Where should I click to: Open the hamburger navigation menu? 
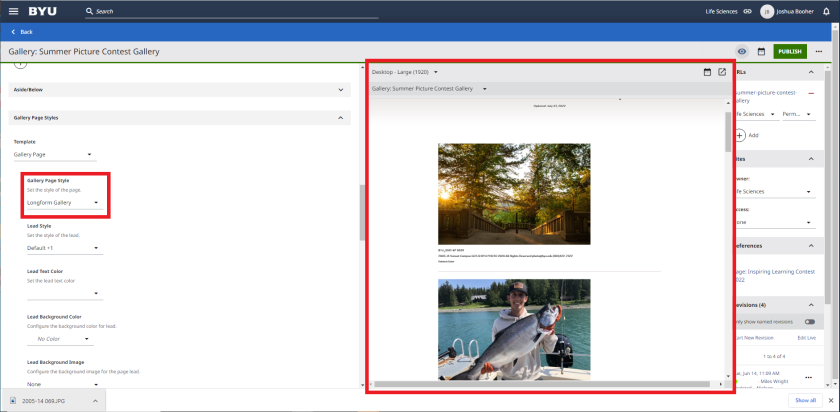click(13, 11)
